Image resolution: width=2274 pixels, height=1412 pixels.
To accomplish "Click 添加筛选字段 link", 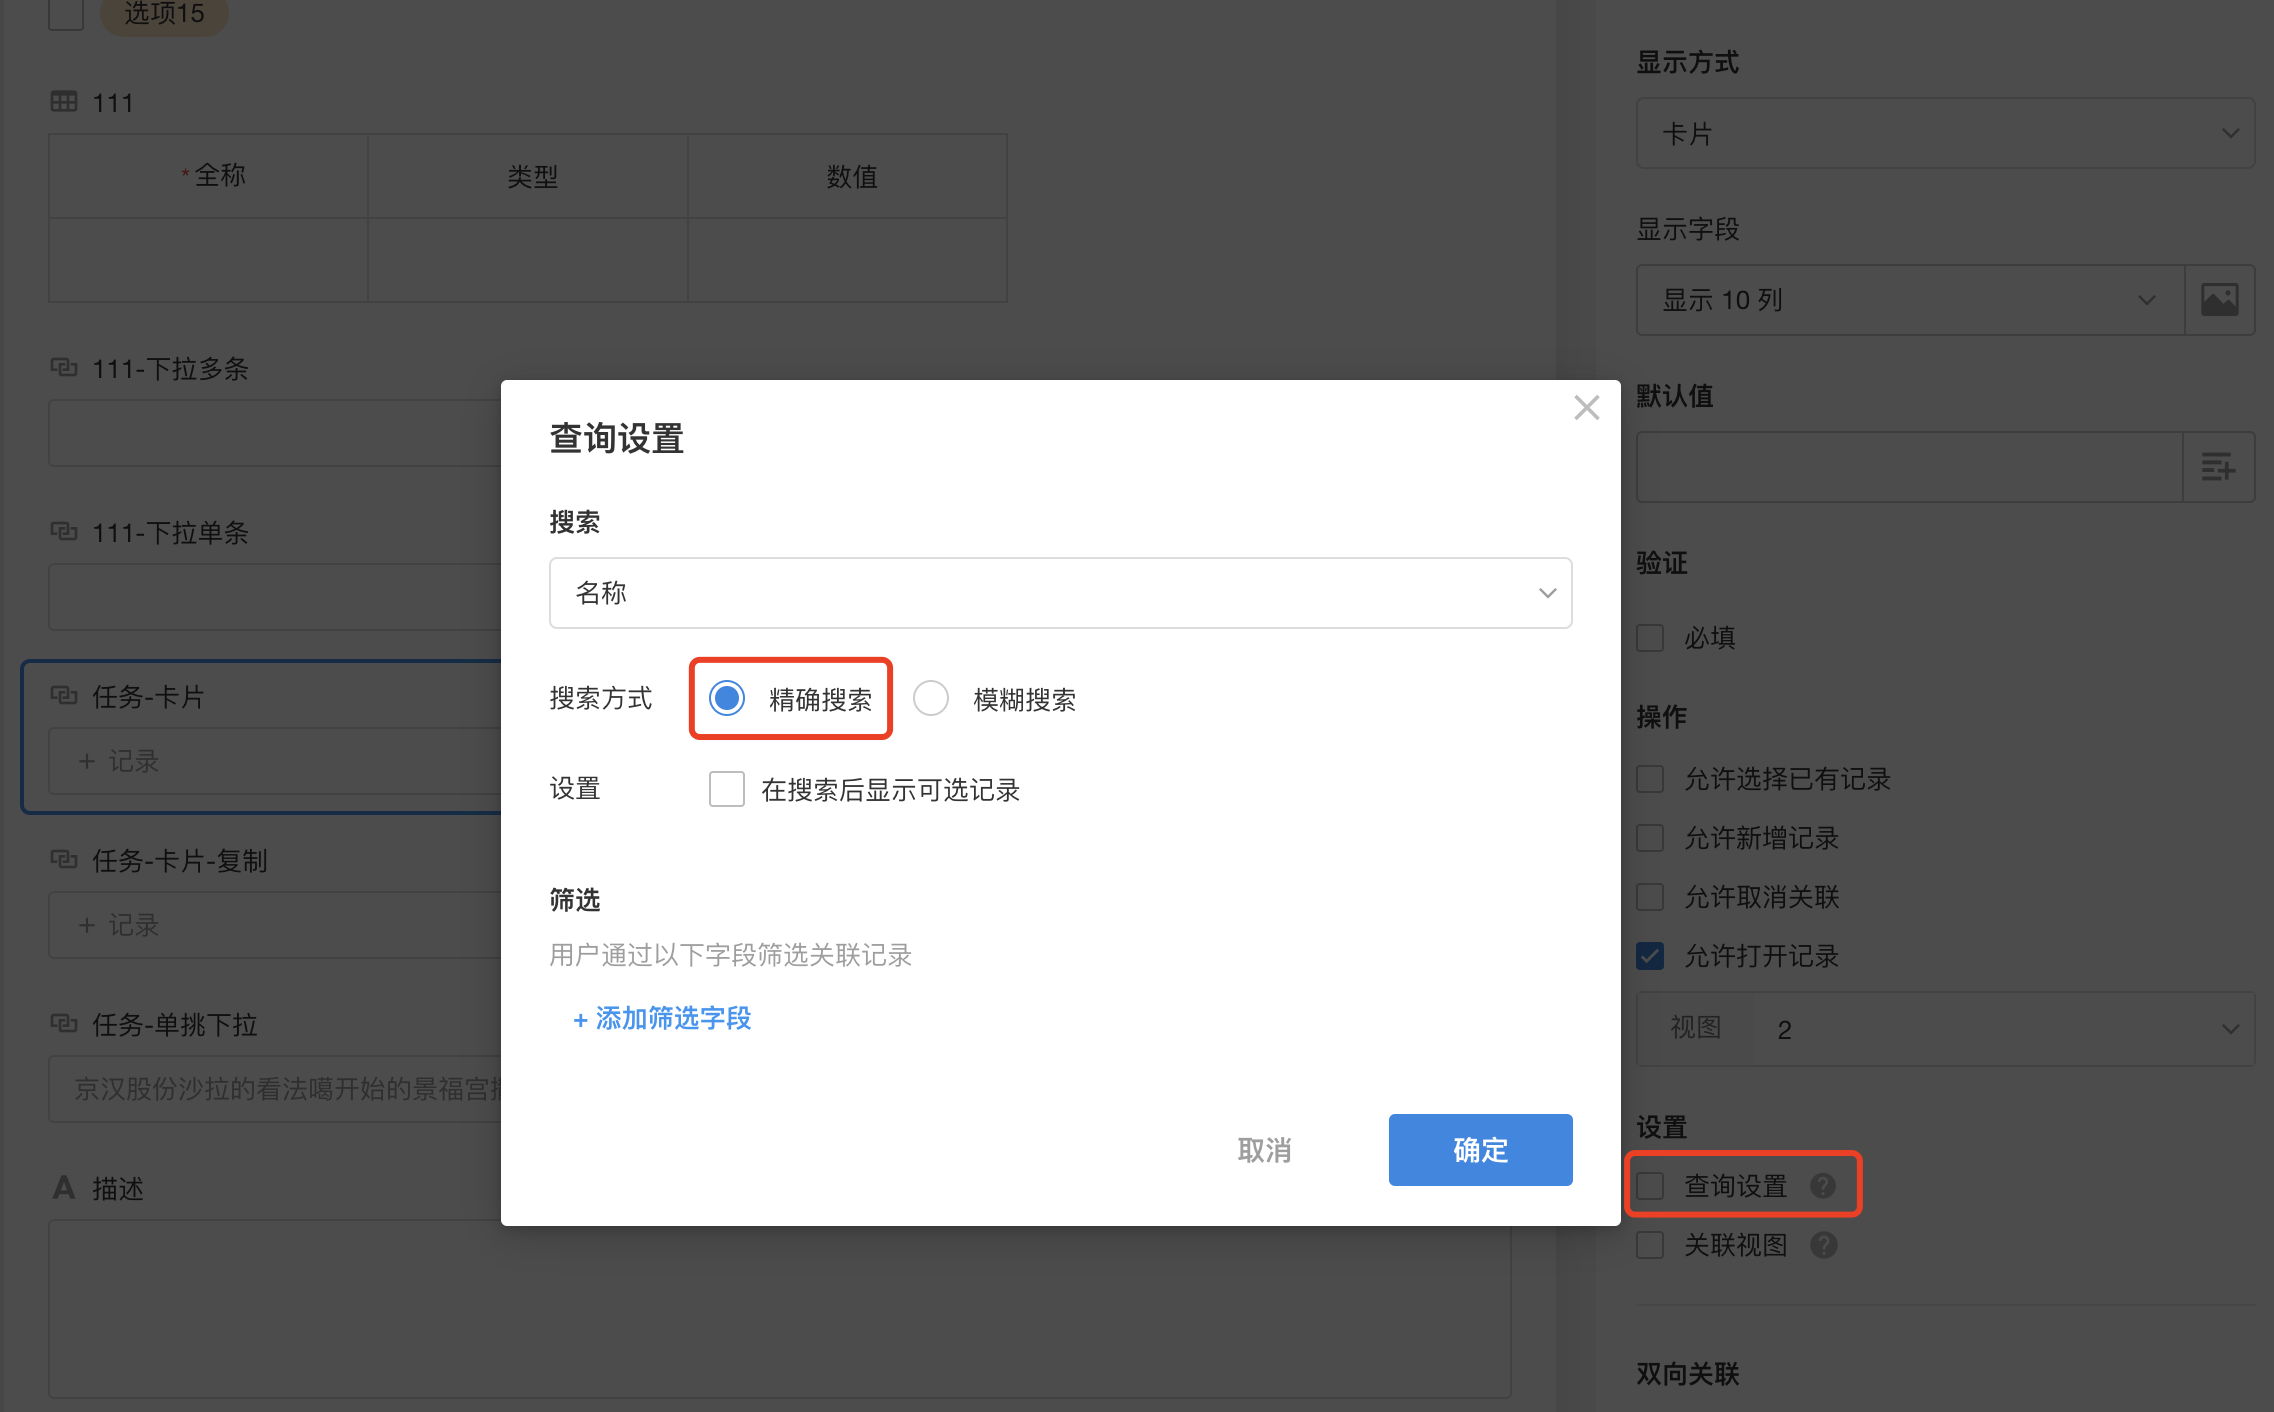I will [x=662, y=1018].
